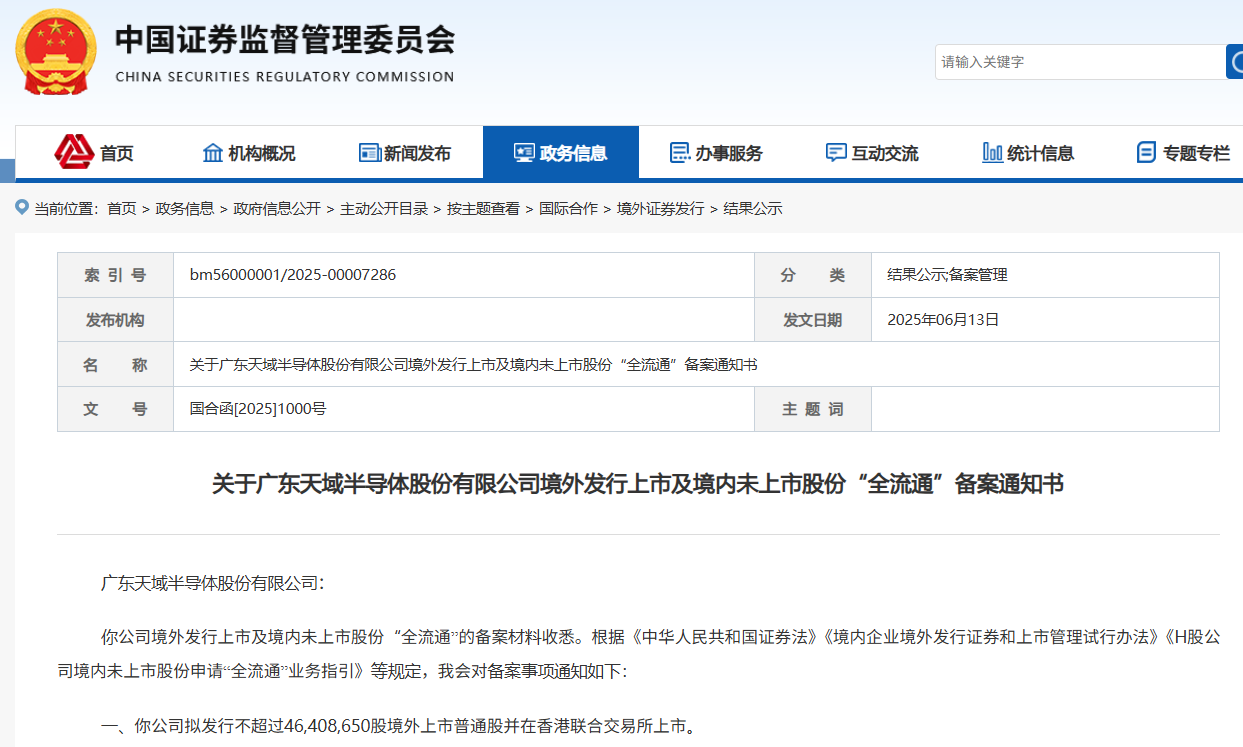The height and width of the screenshot is (747, 1243).
Task: Click the 境外证券发行 breadcrumb link
Action: click(x=660, y=209)
